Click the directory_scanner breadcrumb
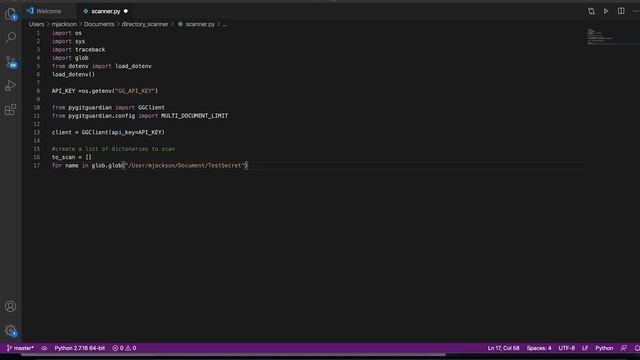Screen dimensions: 640x360 (x=145, y=24)
